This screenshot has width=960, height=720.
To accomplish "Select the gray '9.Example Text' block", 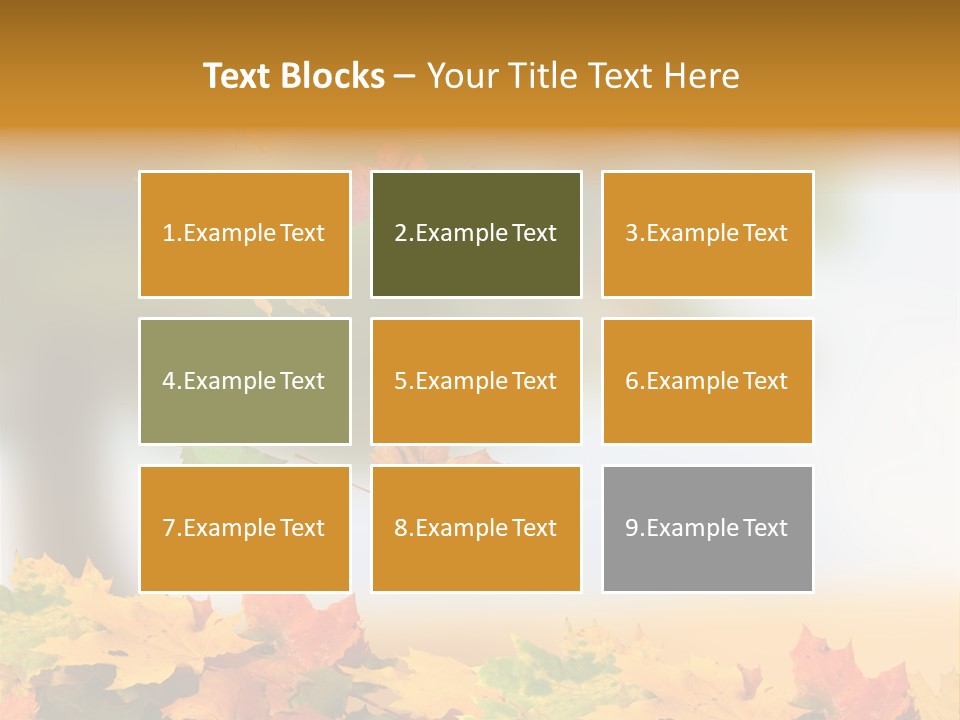I will pos(707,528).
